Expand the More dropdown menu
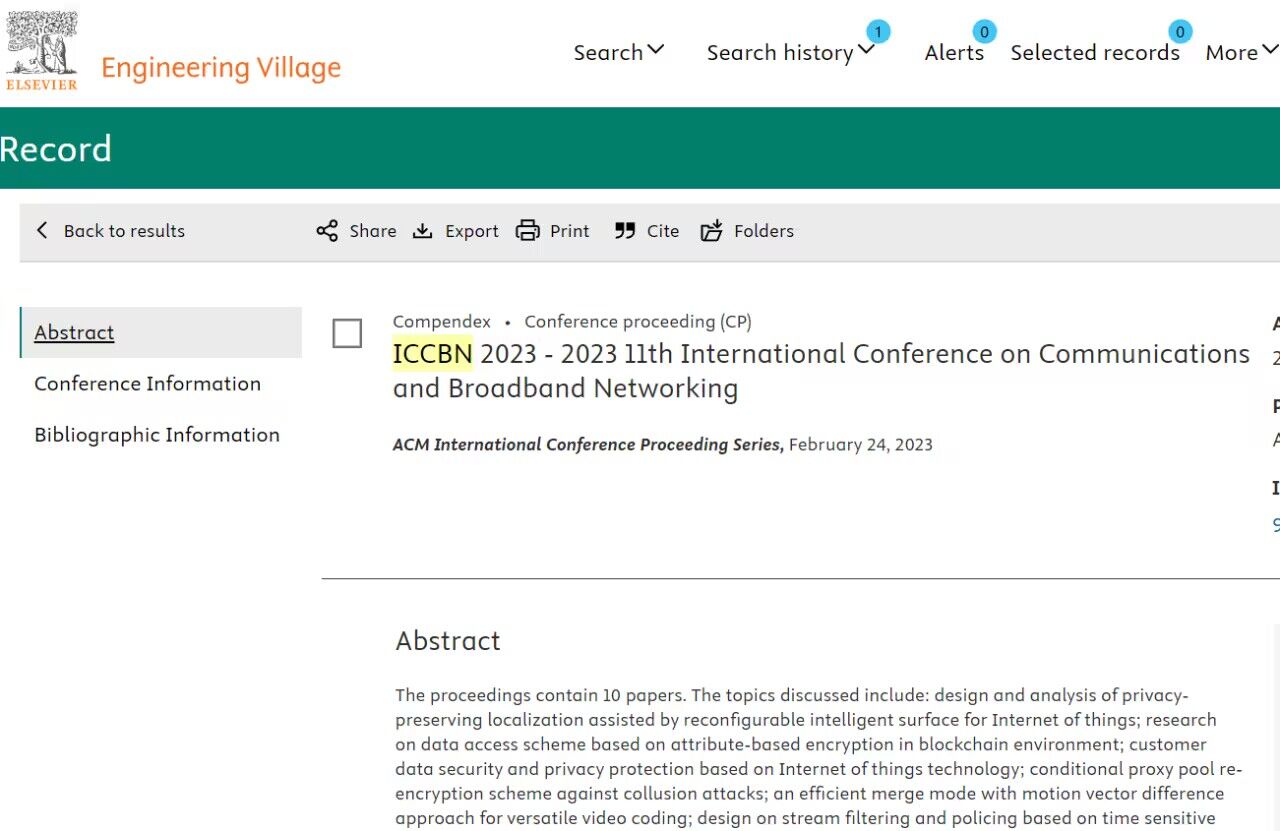Image resolution: width=1280 pixels, height=831 pixels. pyautogui.click(x=1241, y=52)
